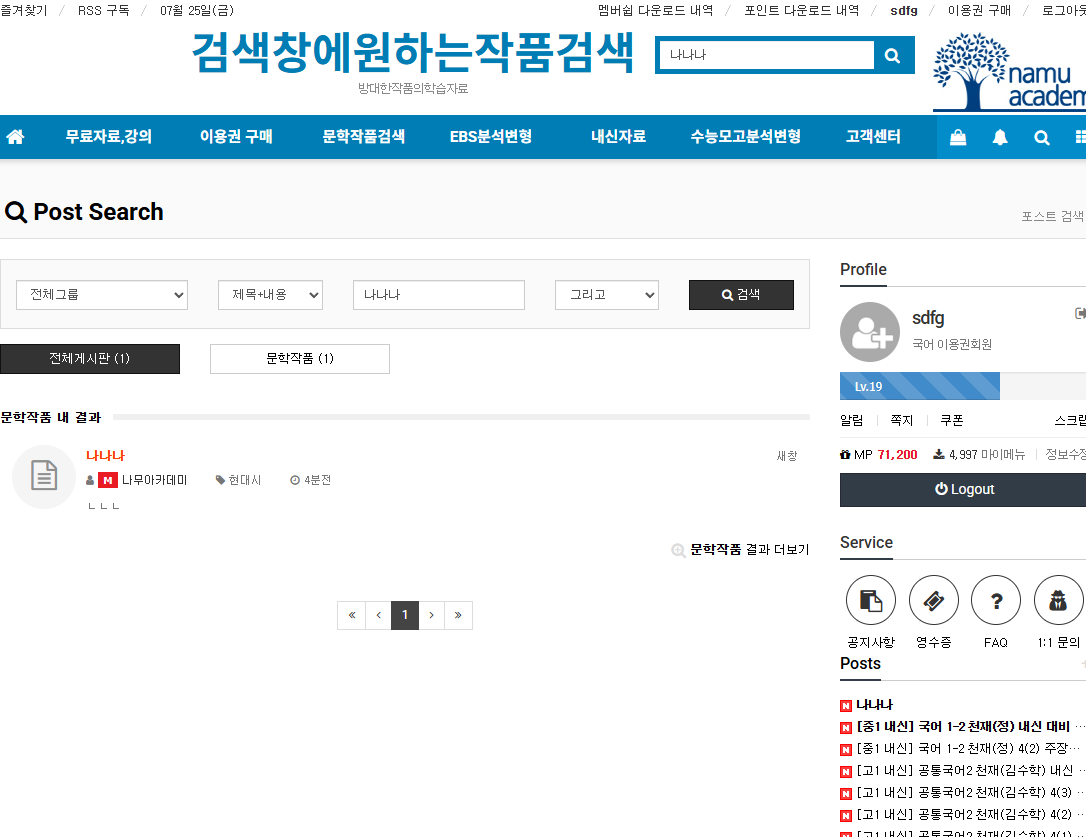Open the FAQ question mark icon
This screenshot has width=1086, height=837.
[x=996, y=600]
